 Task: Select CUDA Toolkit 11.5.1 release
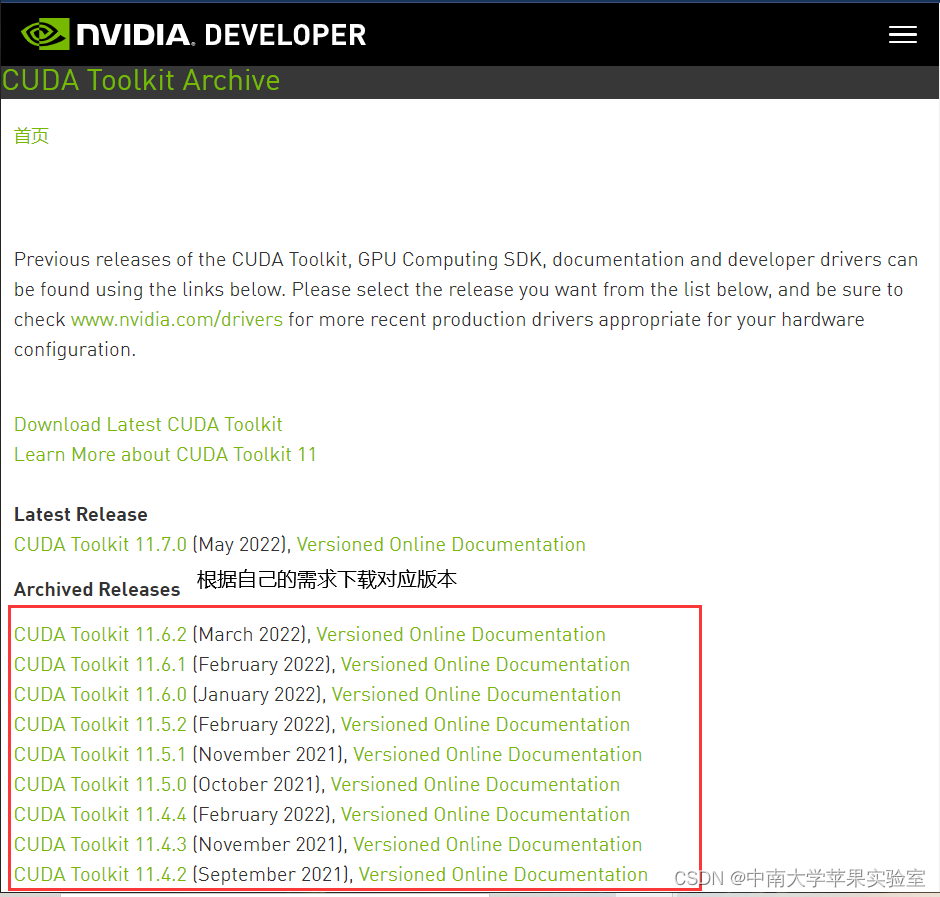coord(100,754)
